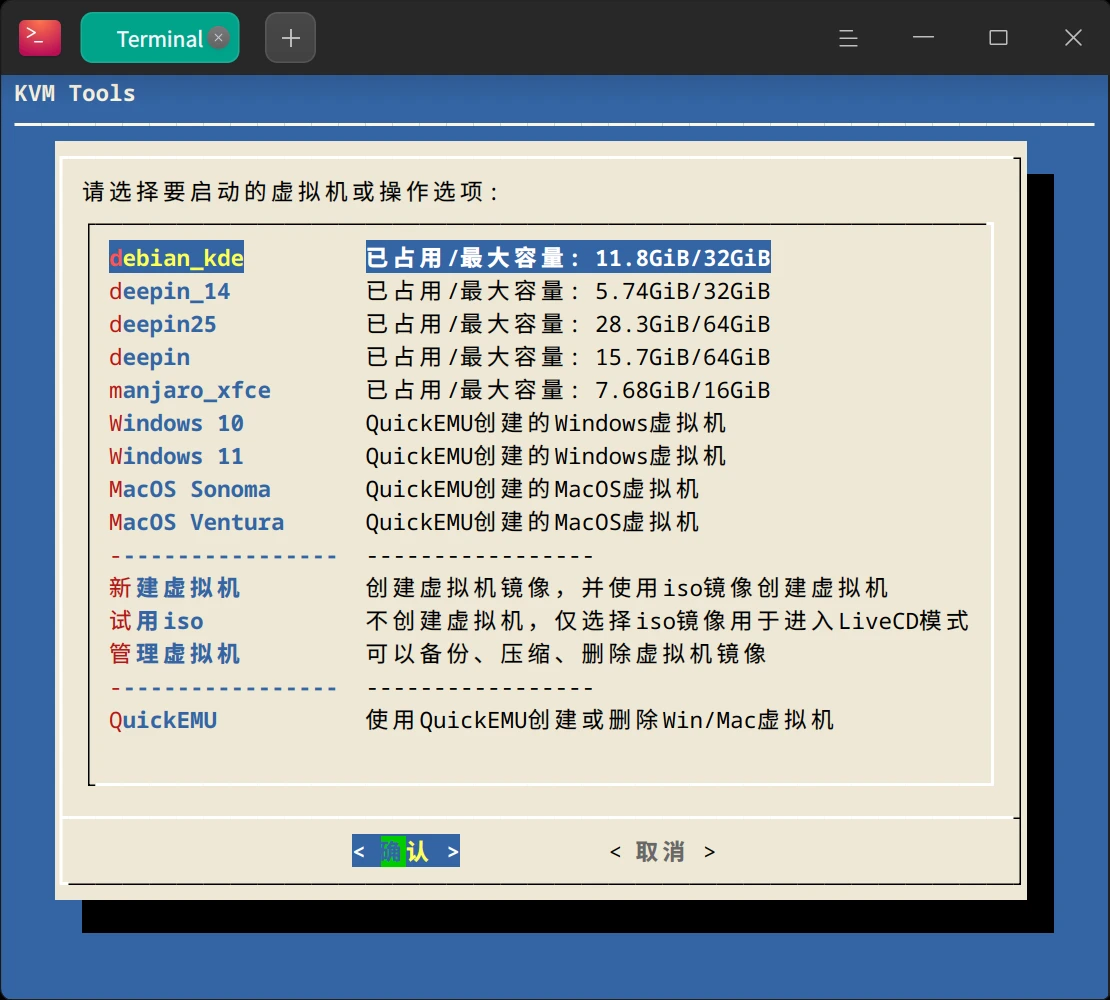Click the 可以备份、压缩、删除虚拟机镜像 description

pyautogui.click(x=566, y=654)
